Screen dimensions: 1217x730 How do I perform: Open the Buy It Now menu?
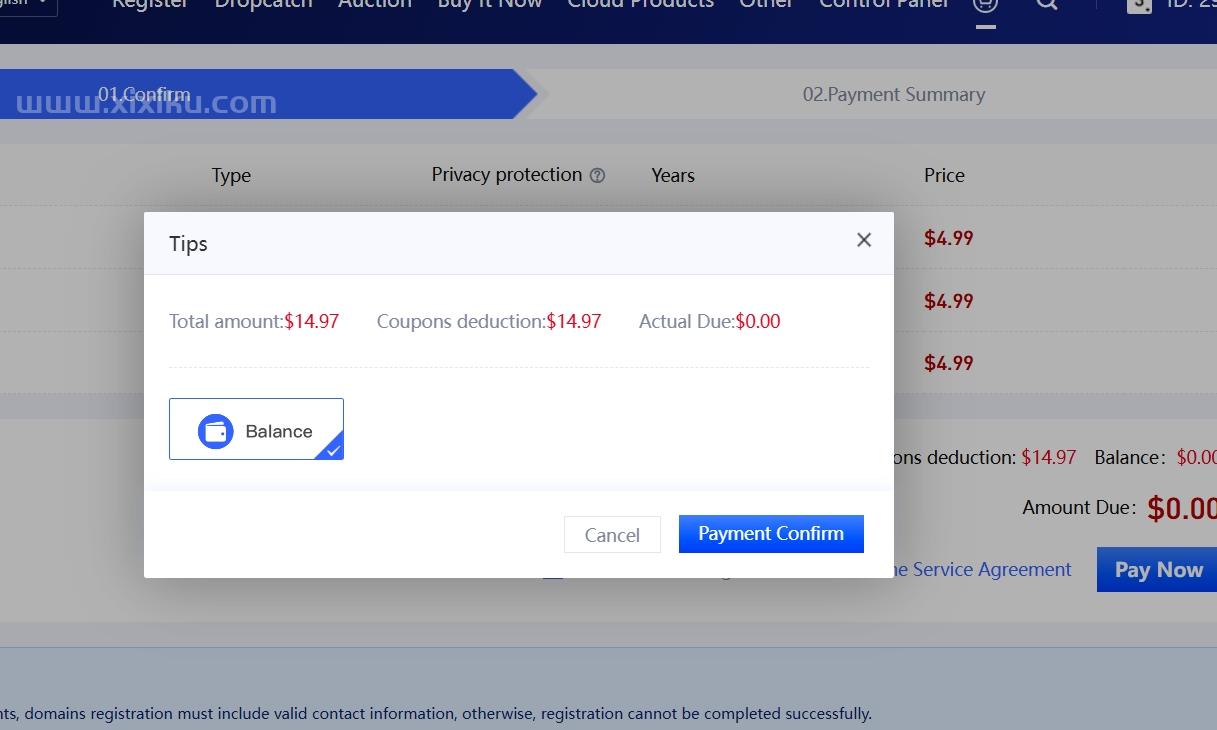pyautogui.click(x=490, y=4)
